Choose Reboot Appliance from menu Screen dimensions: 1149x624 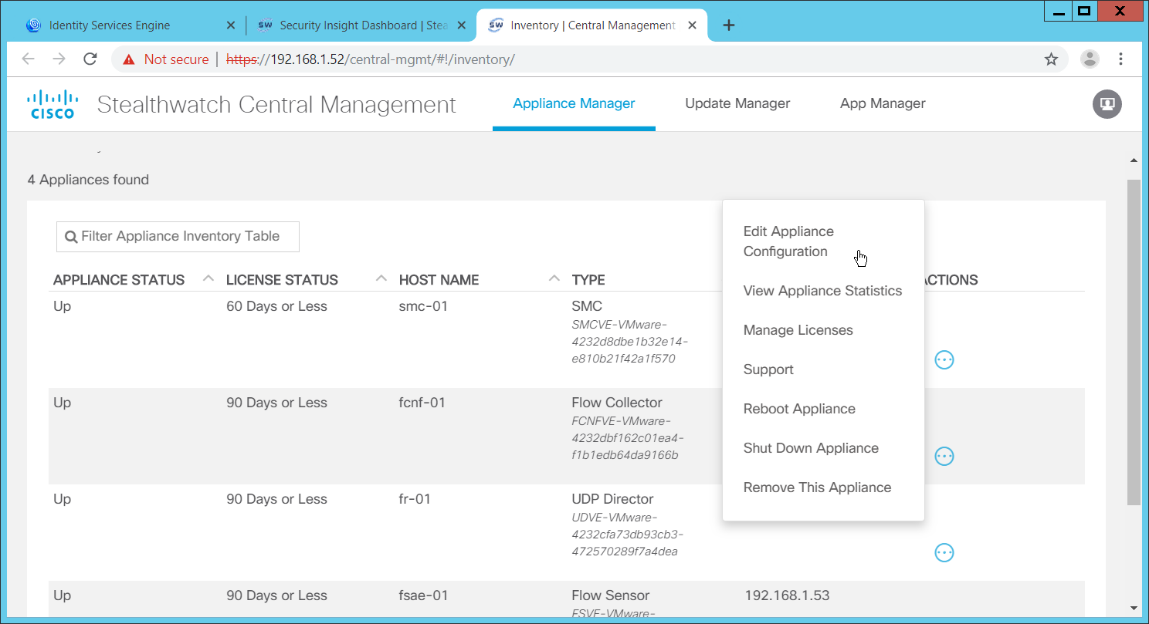(799, 409)
